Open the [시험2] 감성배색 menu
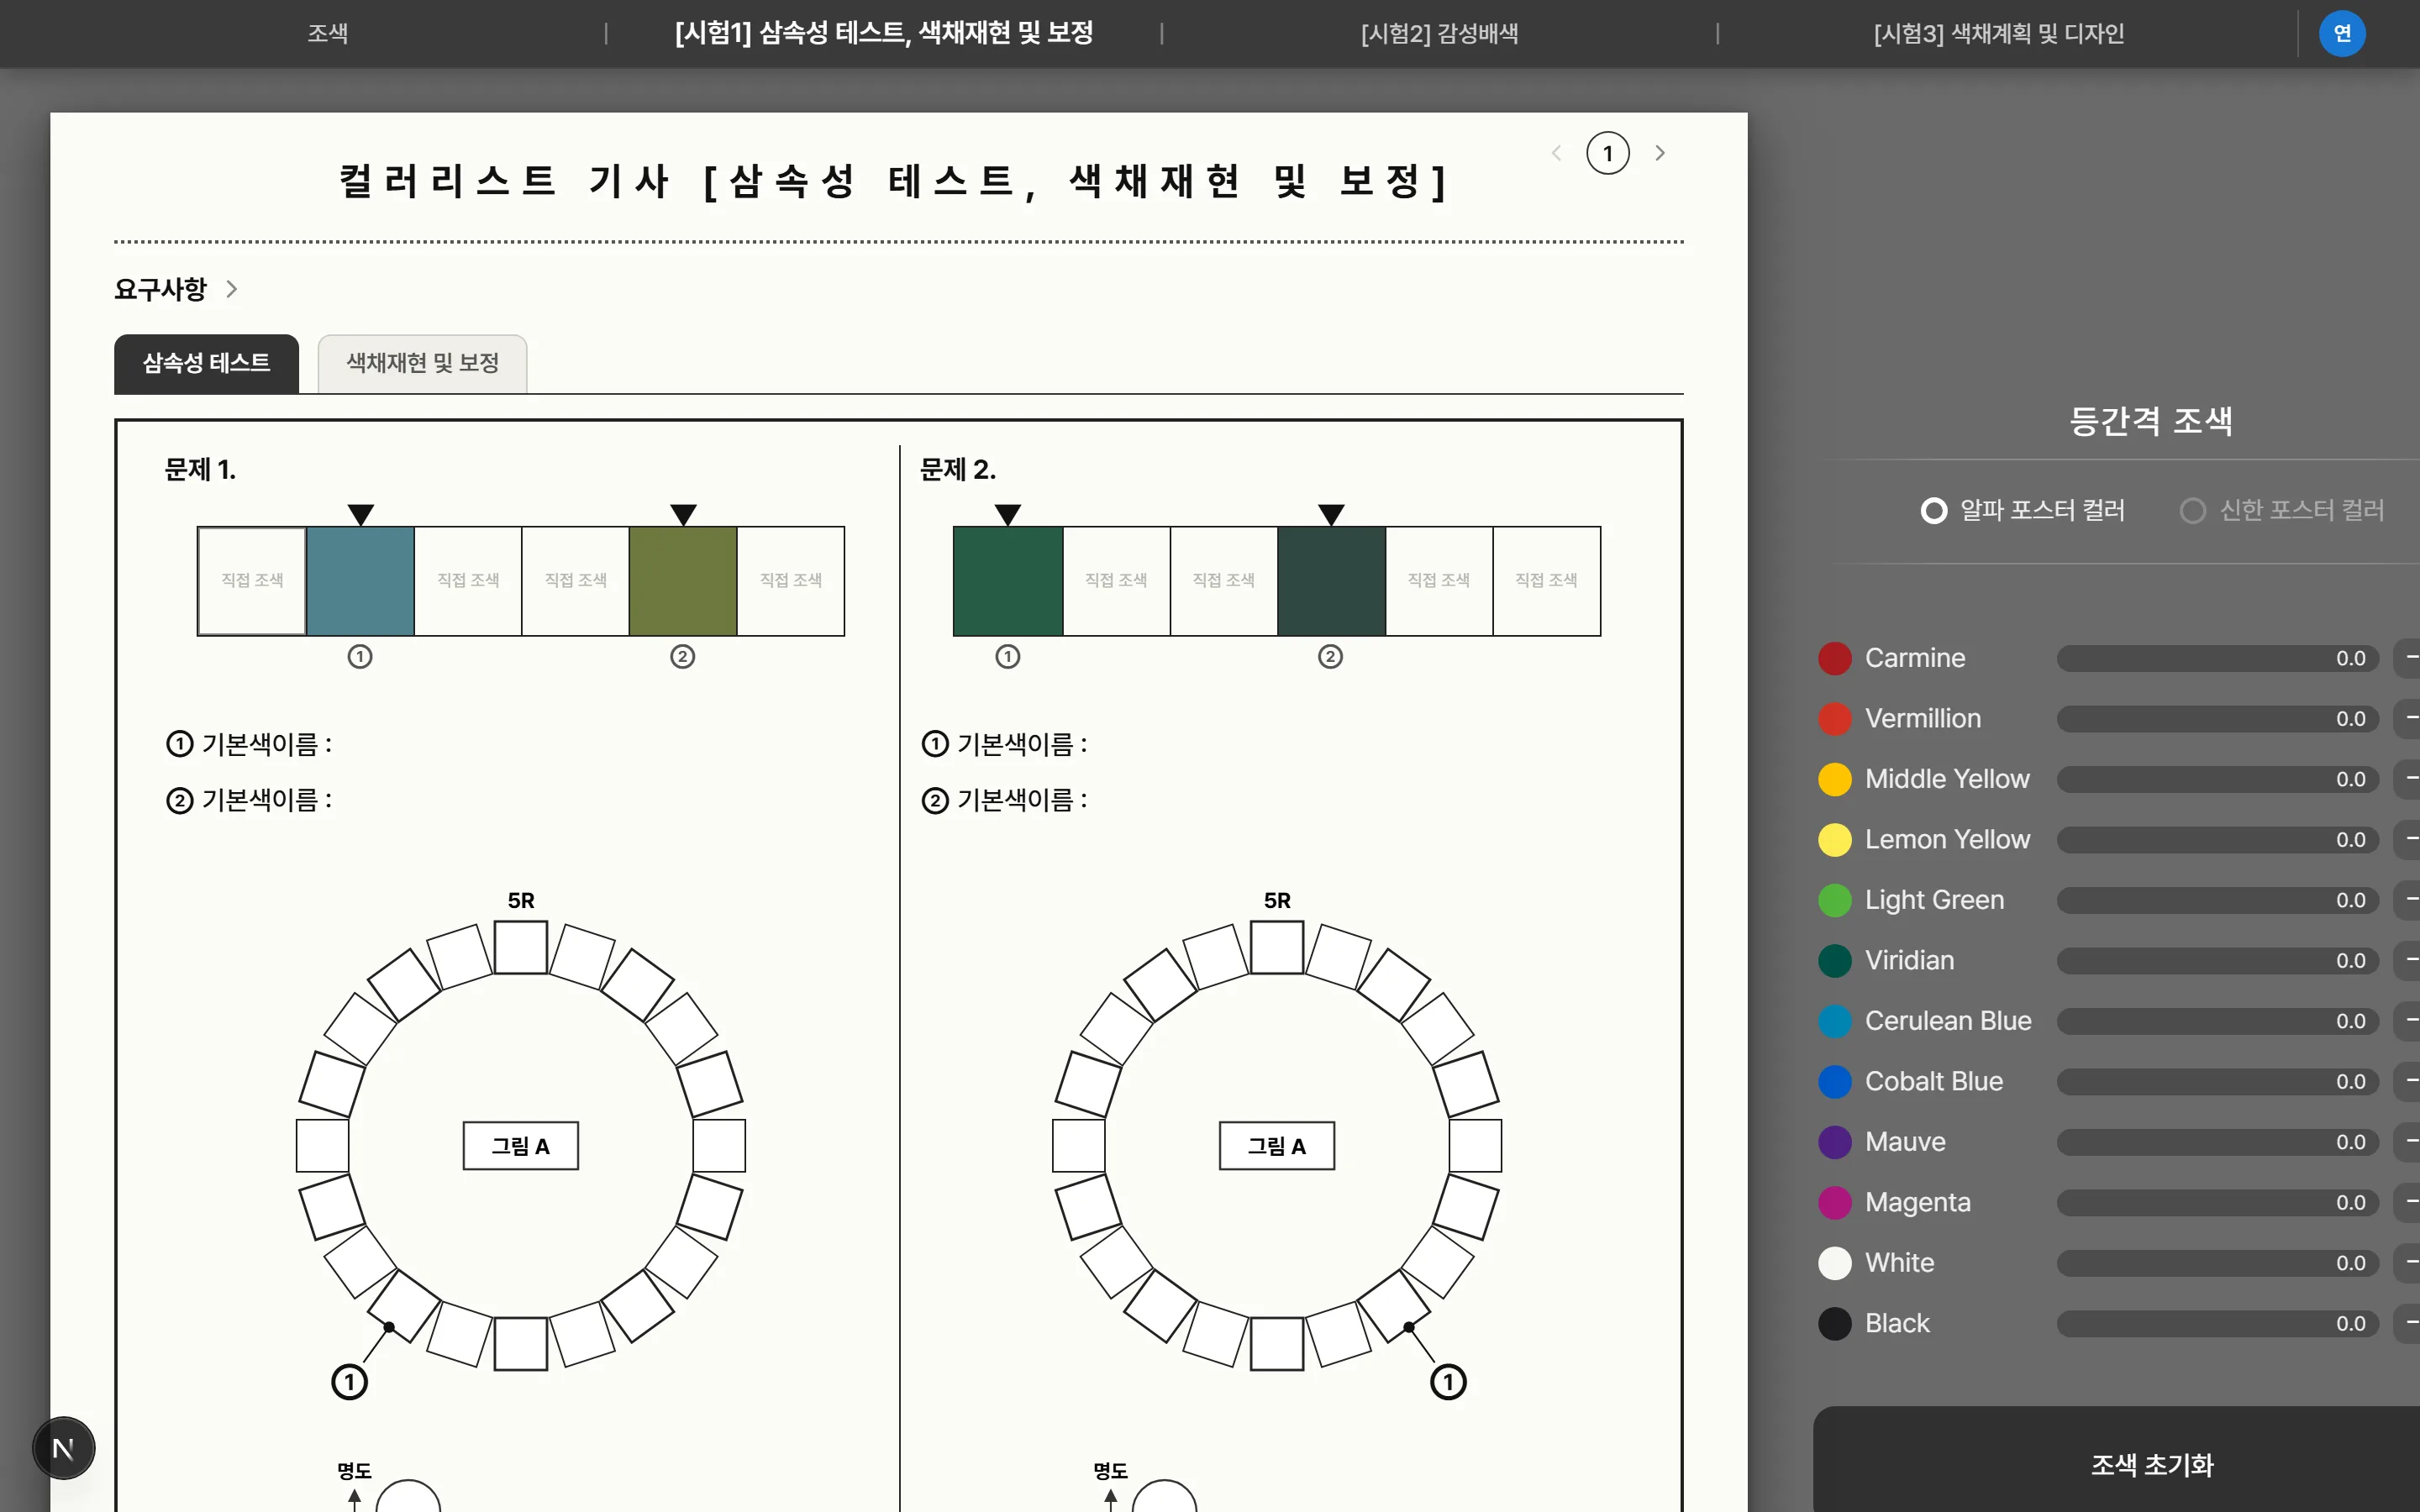The height and width of the screenshot is (1512, 2420). click(1439, 33)
